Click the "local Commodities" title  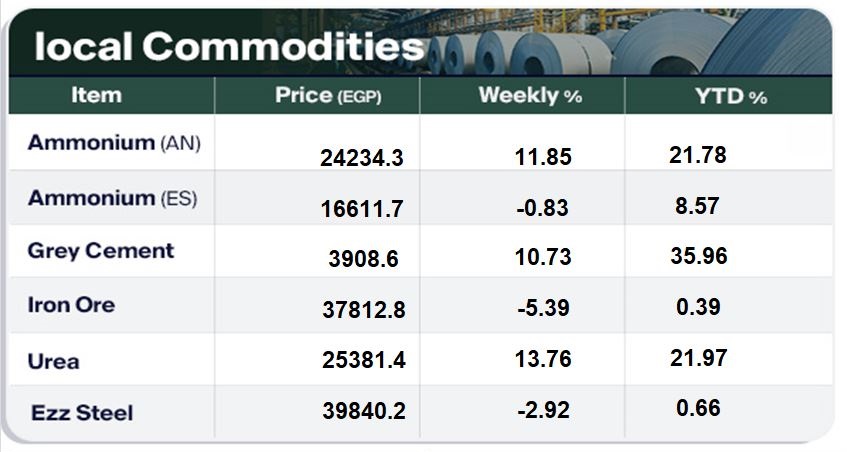229,46
